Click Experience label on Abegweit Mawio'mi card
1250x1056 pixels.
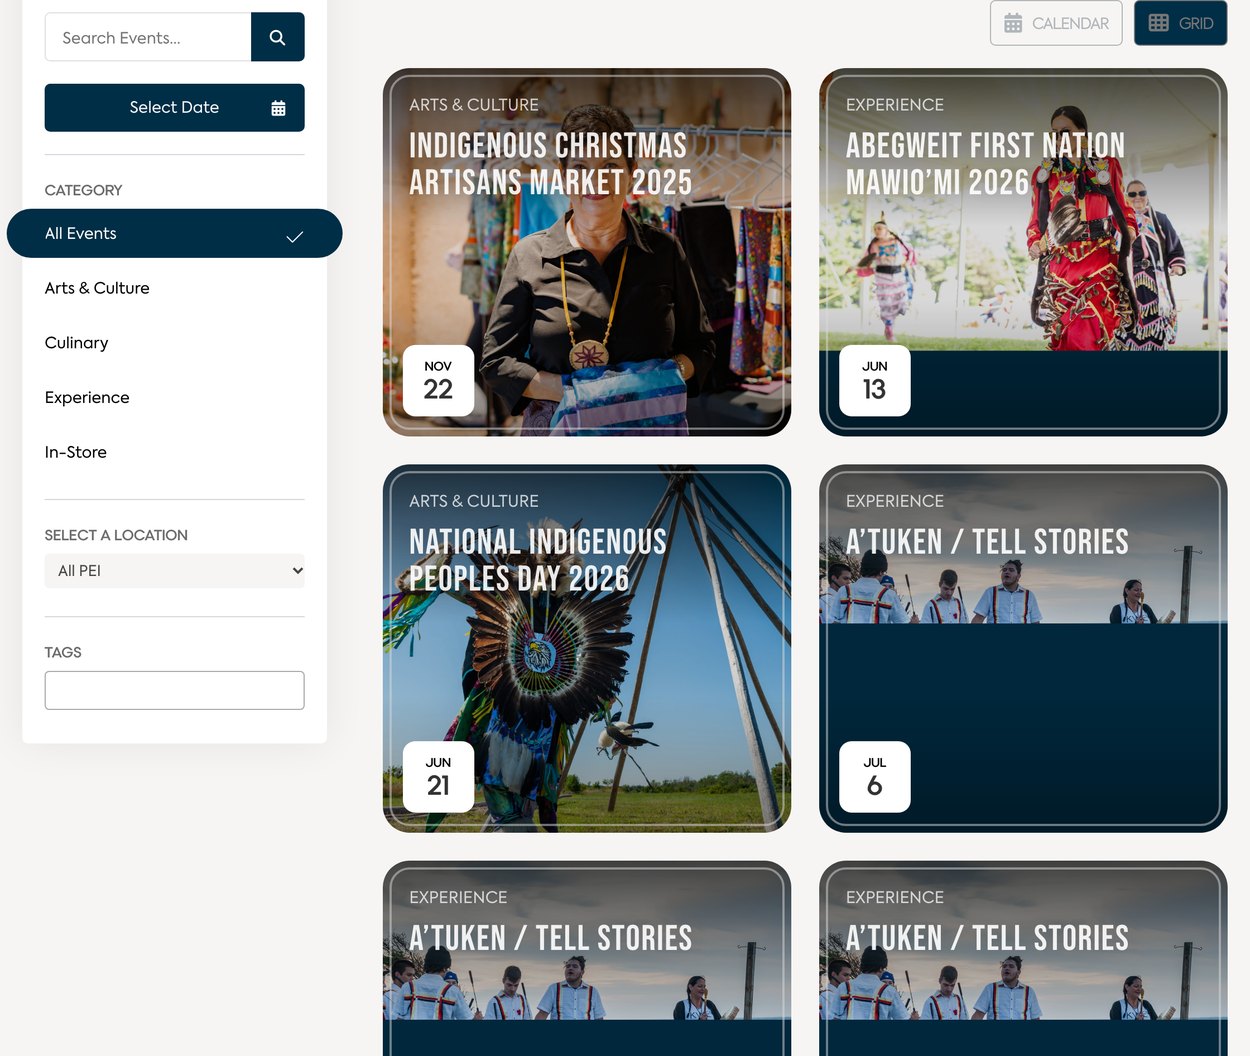pos(895,105)
